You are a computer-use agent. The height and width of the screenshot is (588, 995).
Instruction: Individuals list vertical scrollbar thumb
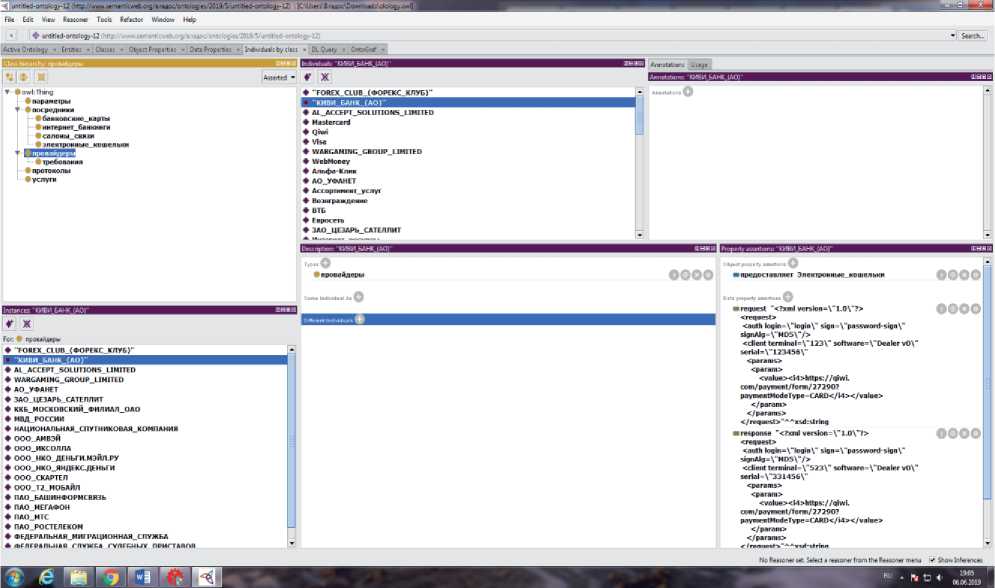click(639, 115)
